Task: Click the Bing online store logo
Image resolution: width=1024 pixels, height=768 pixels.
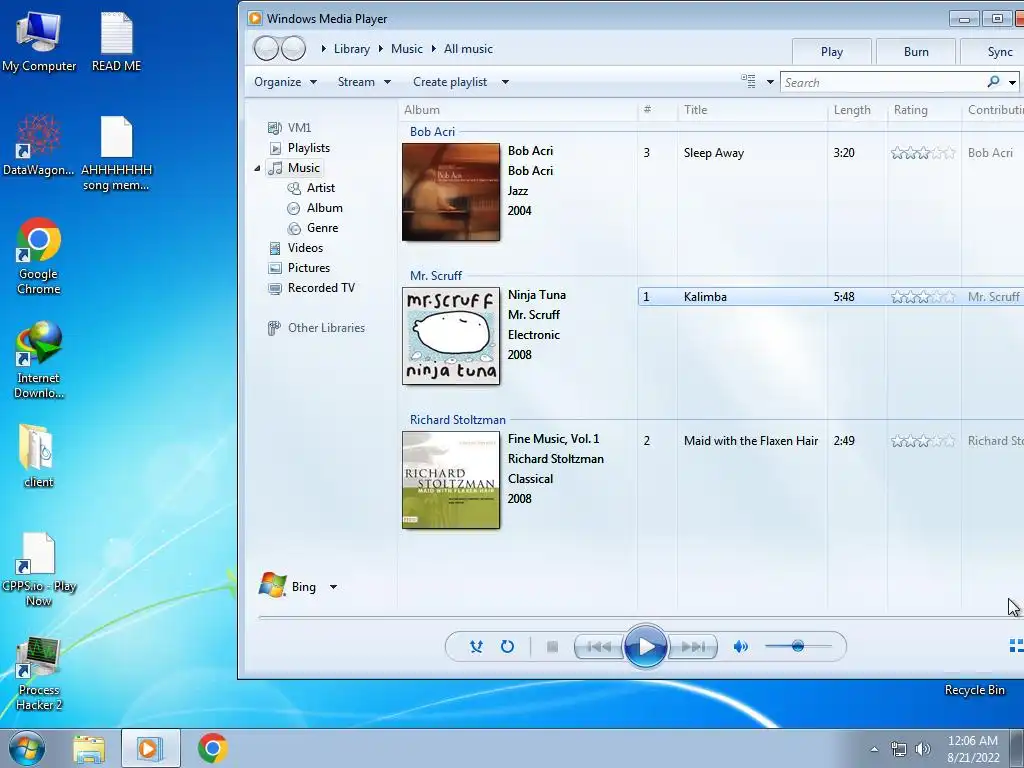Action: 273,585
